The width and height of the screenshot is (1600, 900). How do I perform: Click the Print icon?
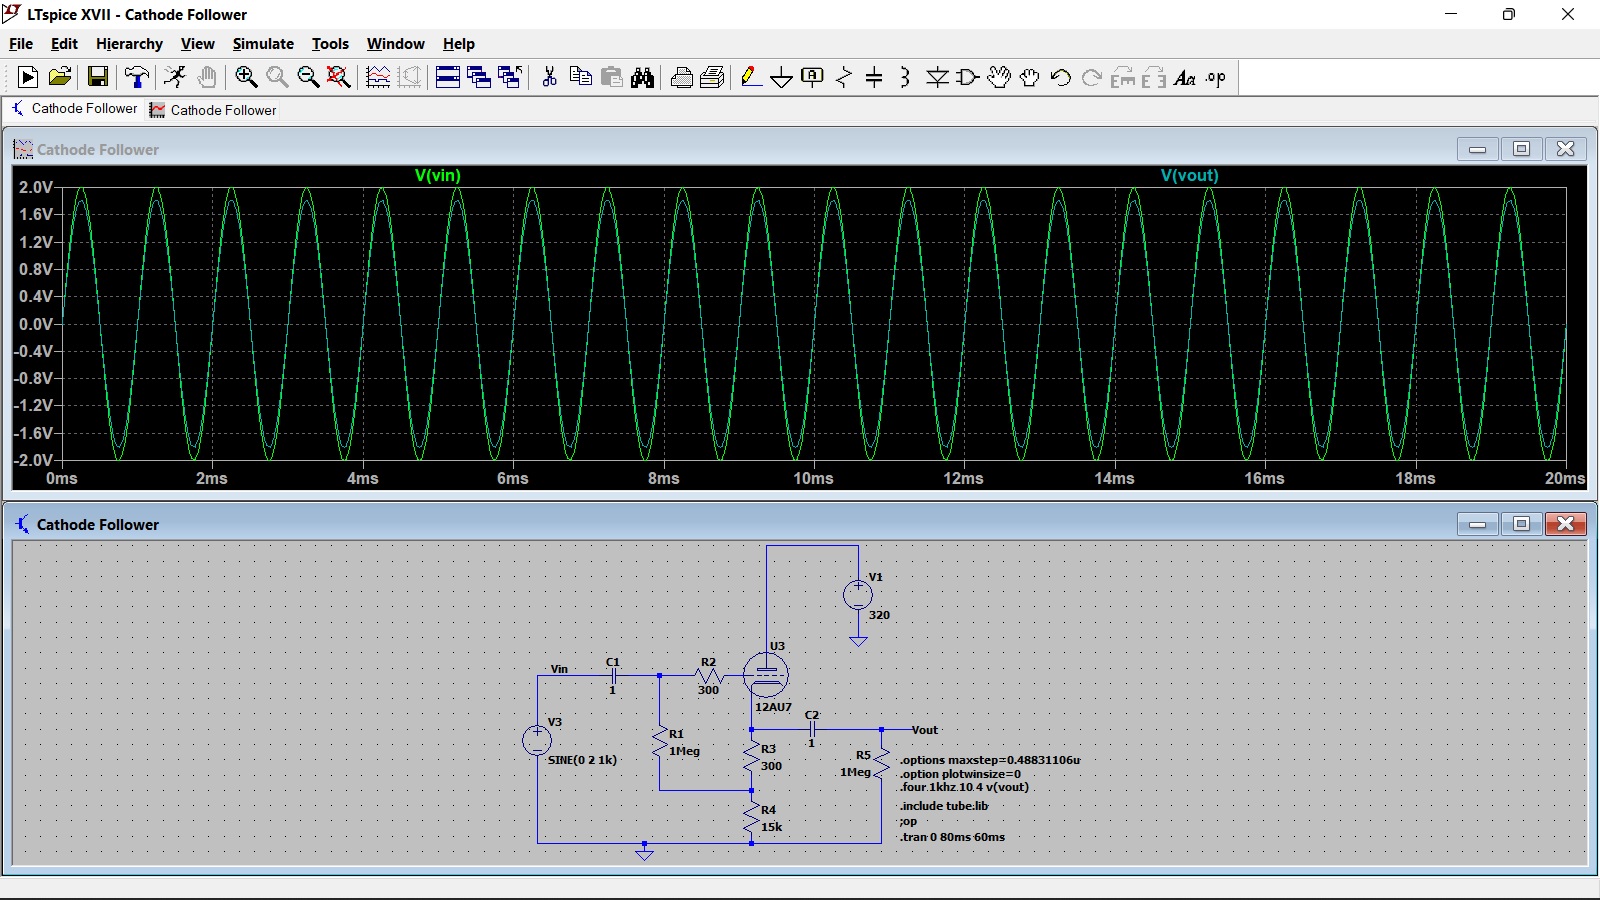(682, 77)
